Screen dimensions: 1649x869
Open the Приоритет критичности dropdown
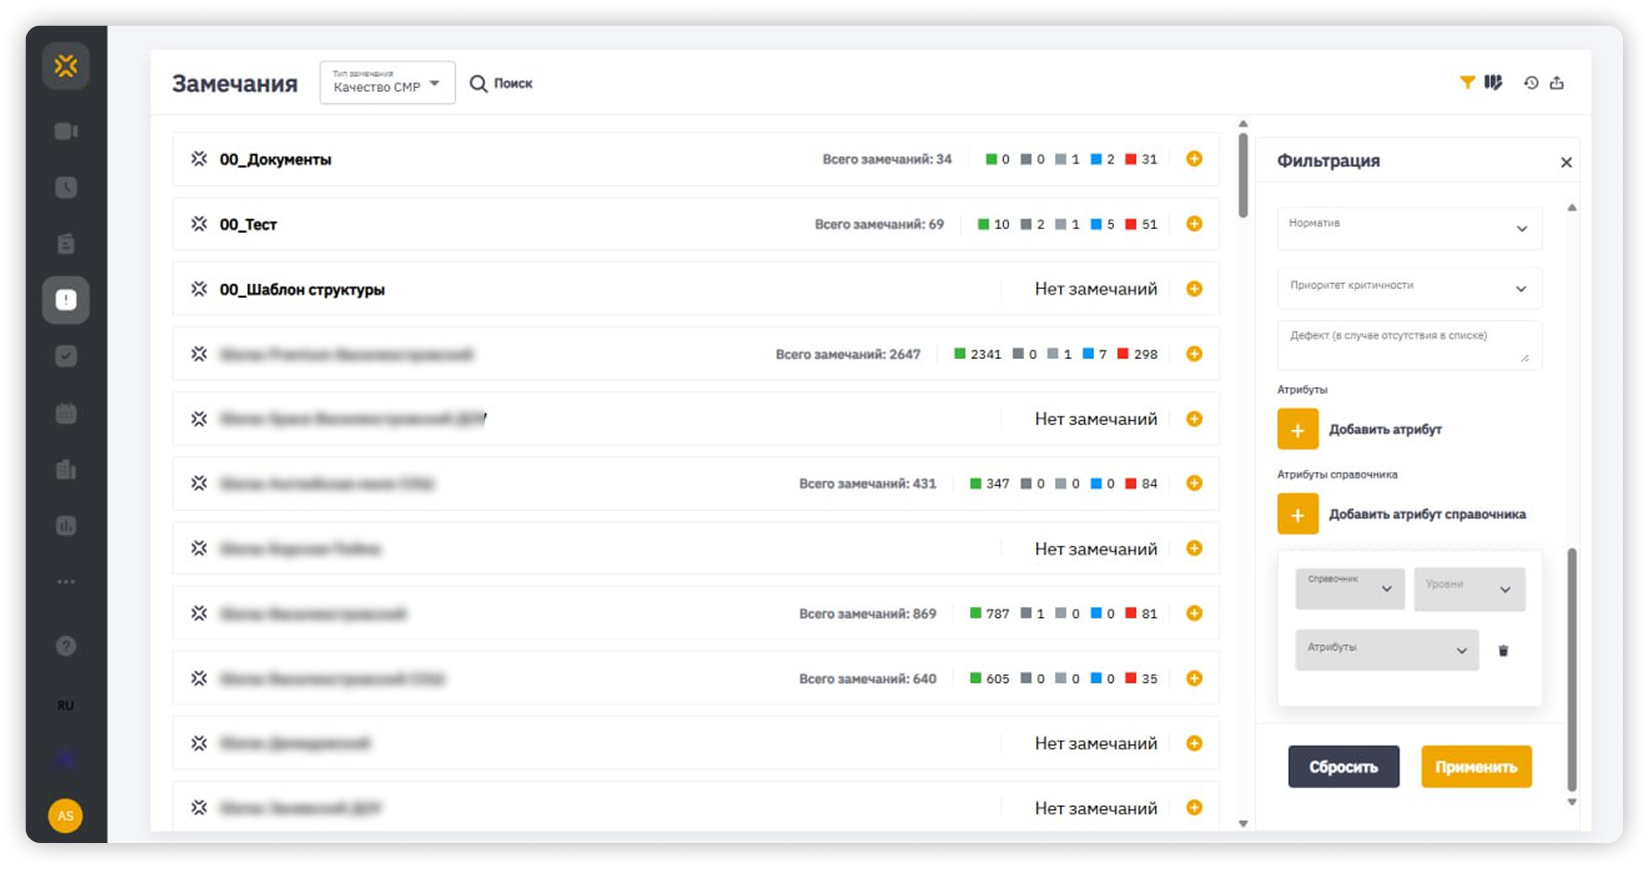[x=1409, y=288]
